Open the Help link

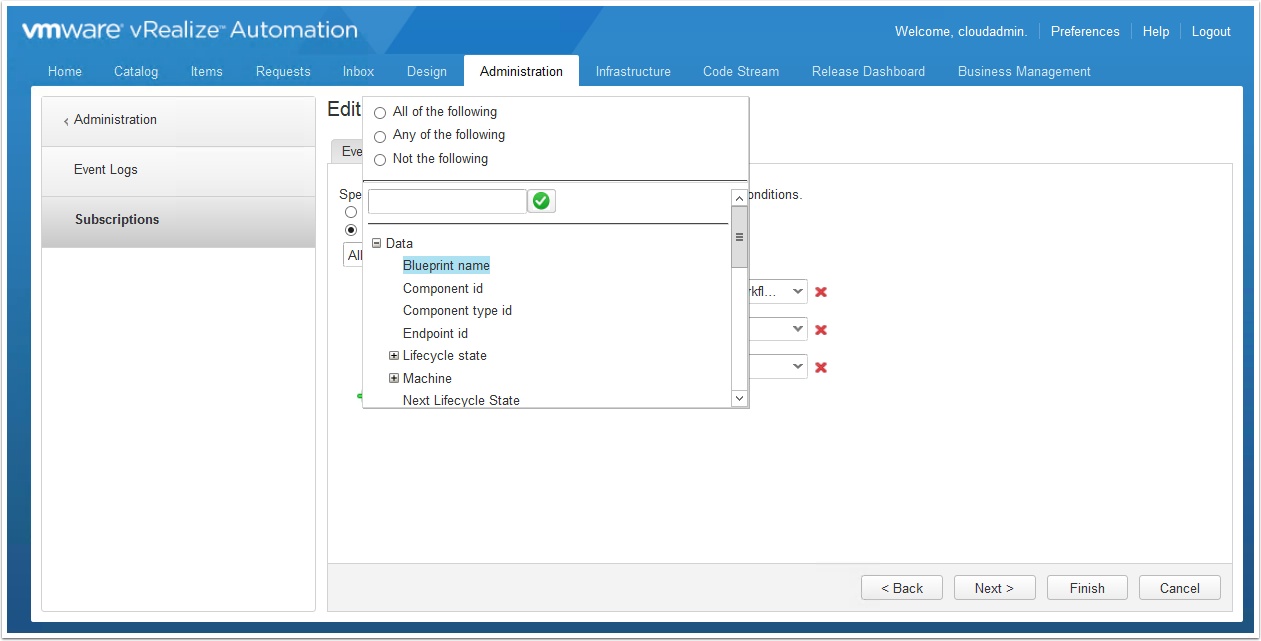tap(1156, 32)
